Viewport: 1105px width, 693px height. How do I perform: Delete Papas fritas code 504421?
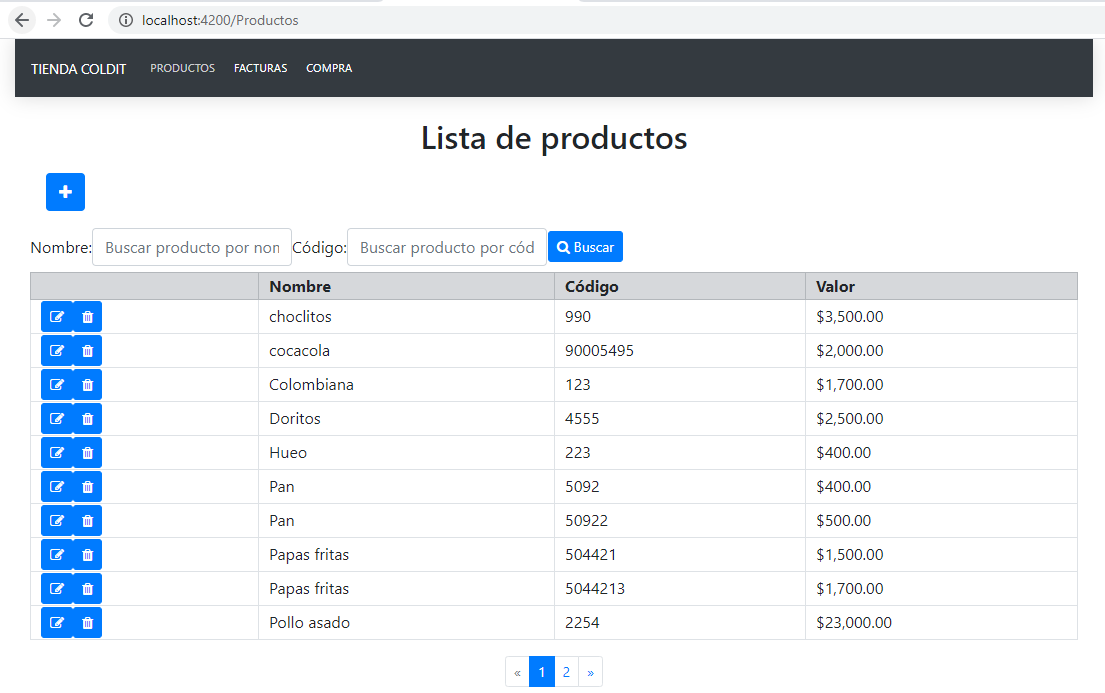[x=87, y=555]
